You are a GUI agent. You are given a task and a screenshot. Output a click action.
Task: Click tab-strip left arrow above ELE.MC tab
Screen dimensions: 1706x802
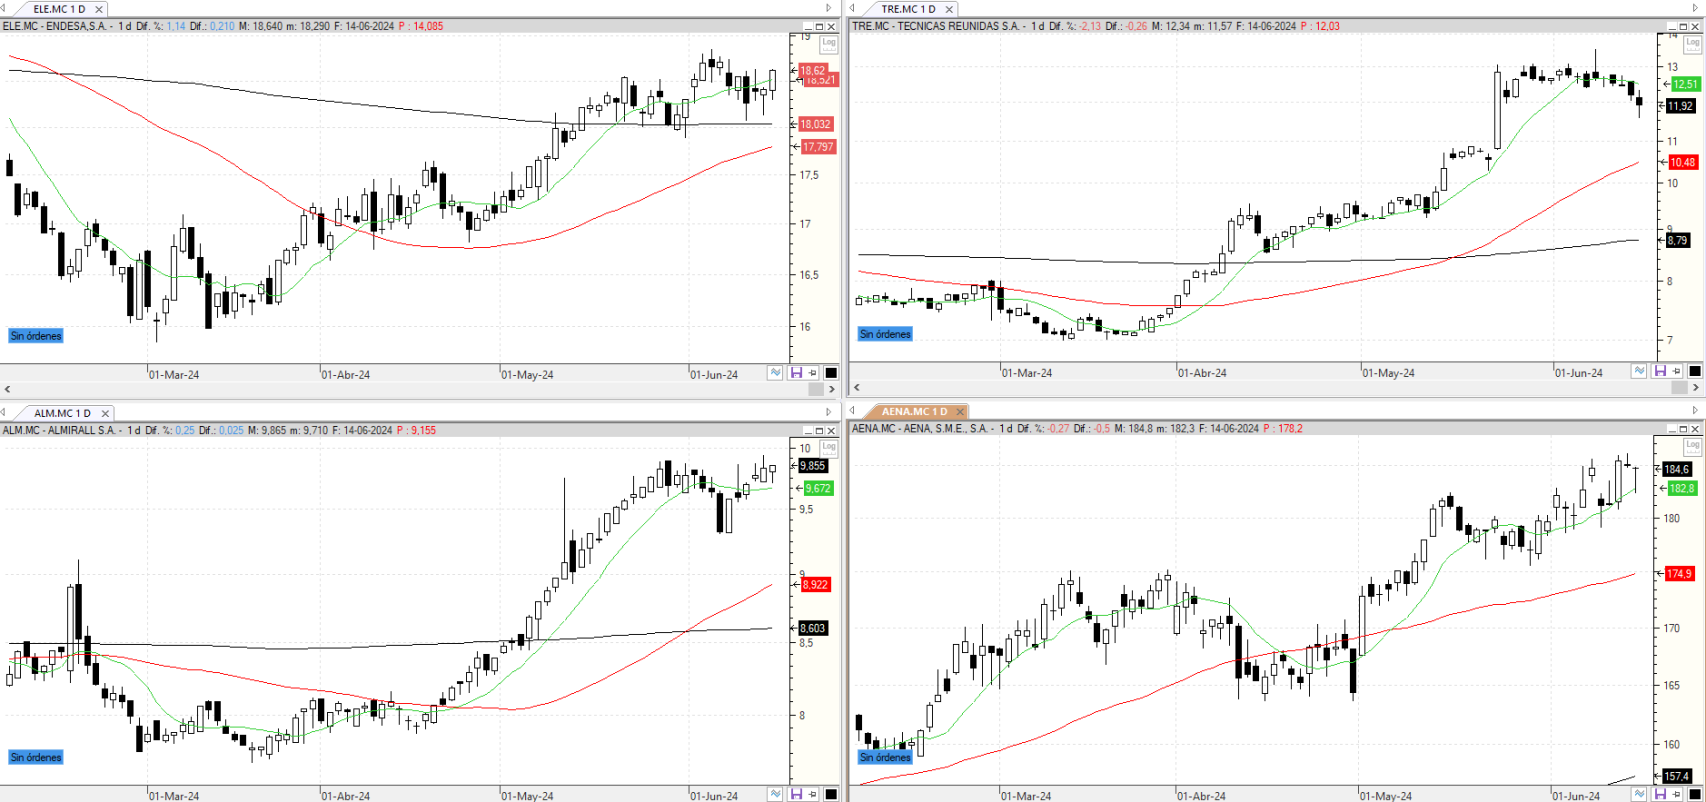click(x=4, y=8)
